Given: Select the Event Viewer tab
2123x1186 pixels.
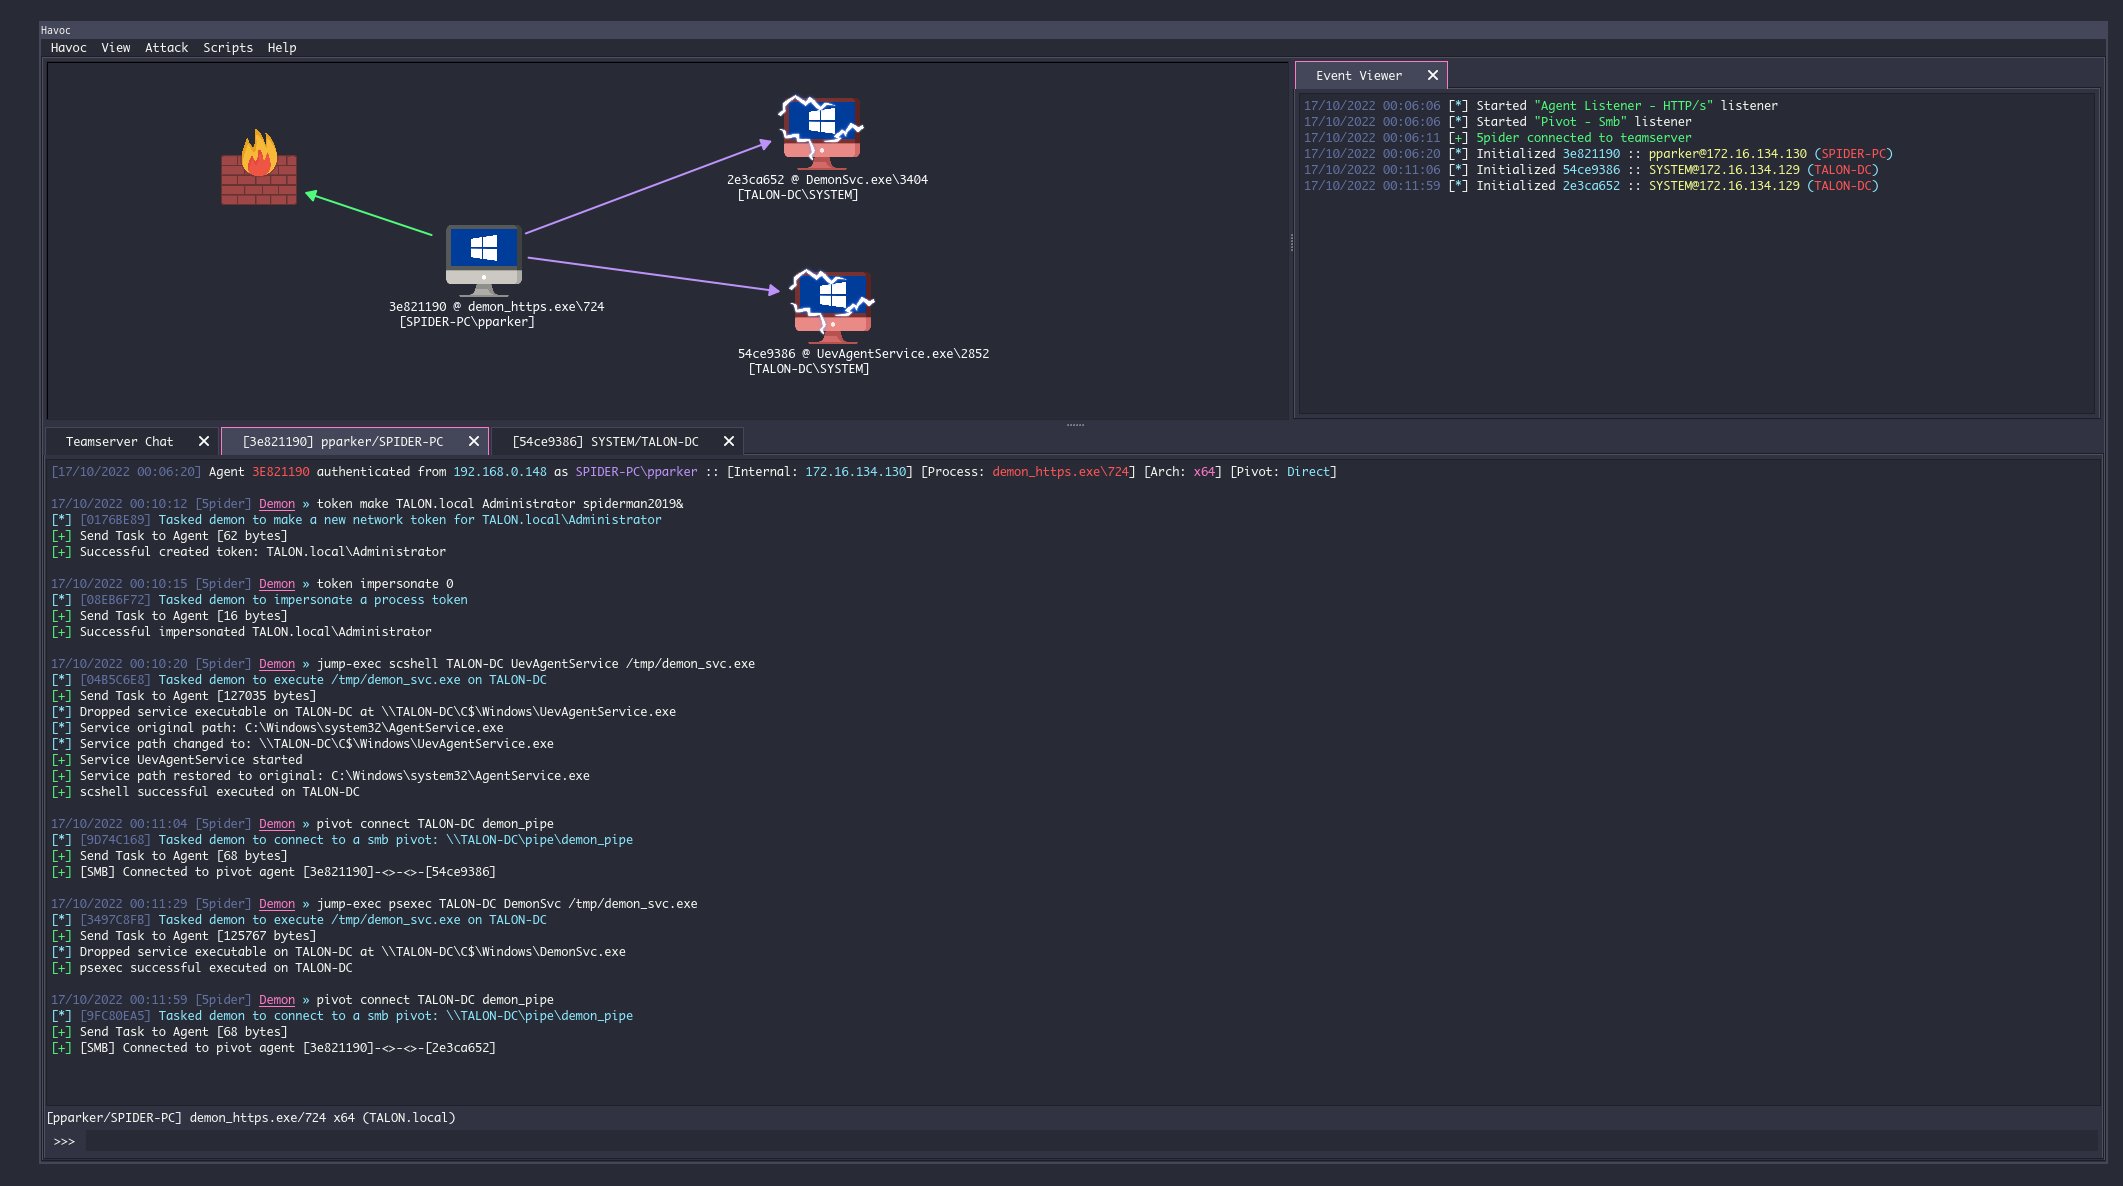Looking at the screenshot, I should (1358, 75).
